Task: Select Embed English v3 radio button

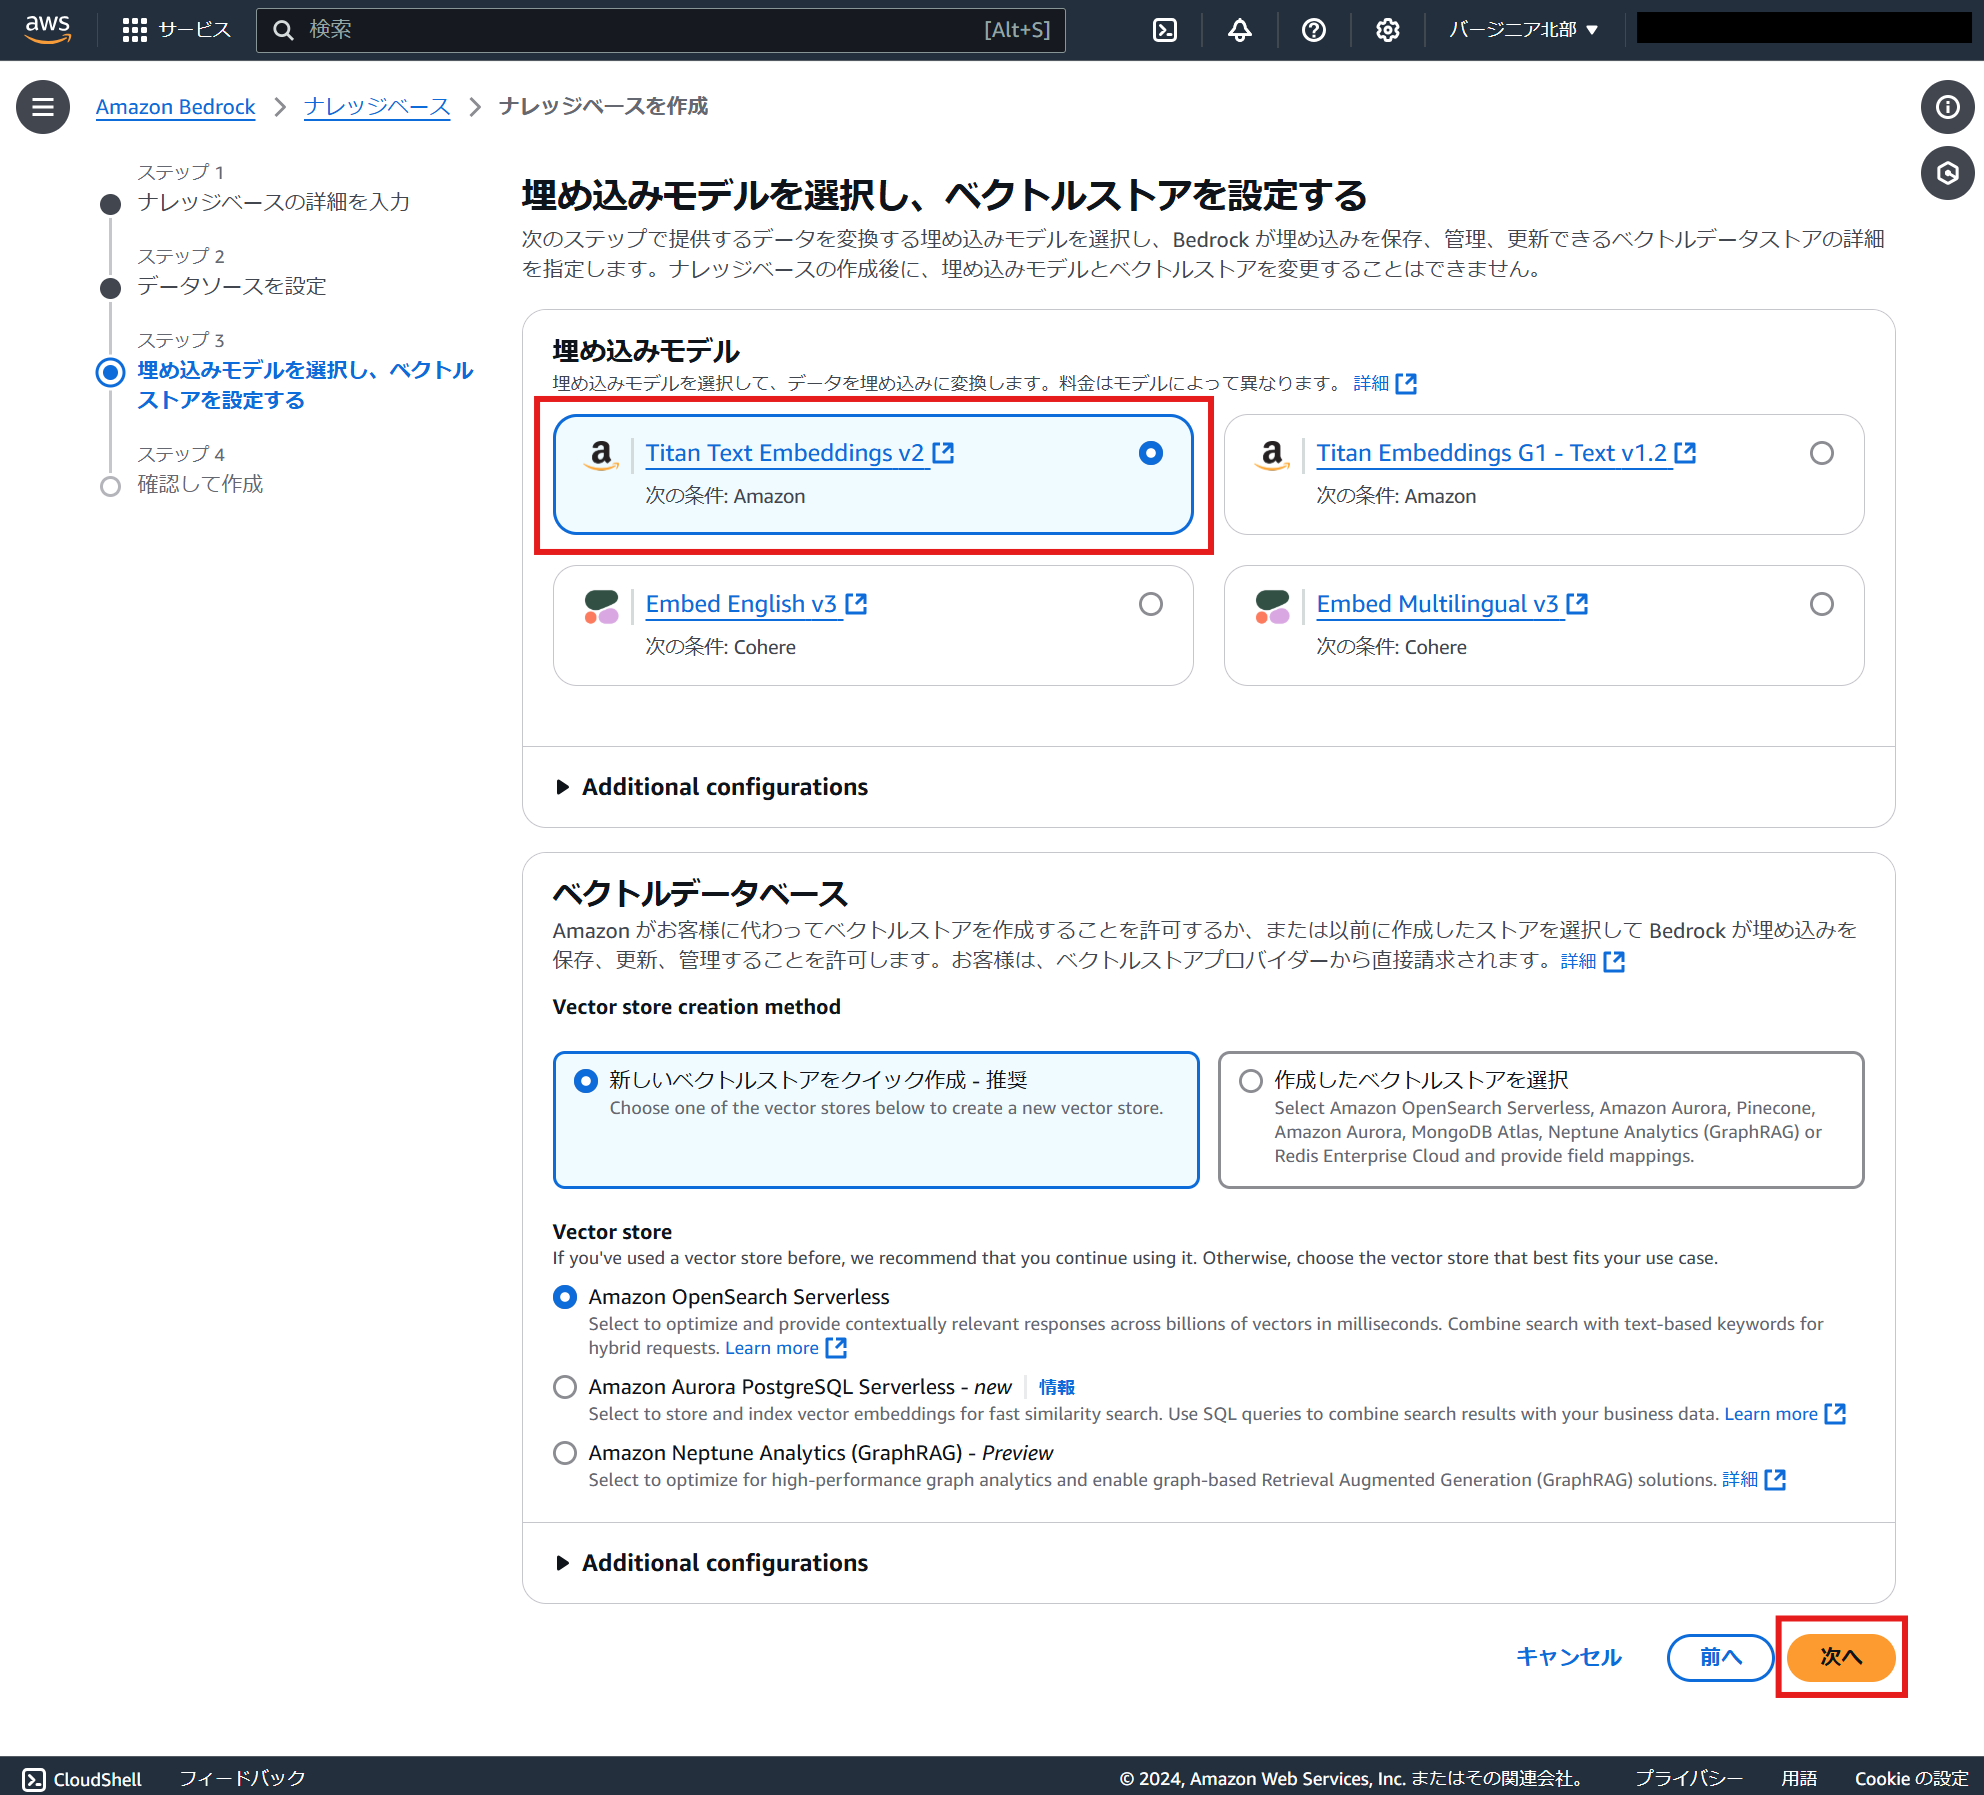Action: (x=1150, y=604)
